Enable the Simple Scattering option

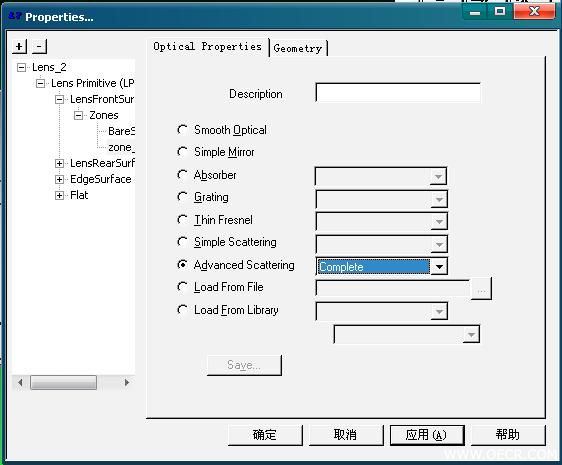(182, 242)
